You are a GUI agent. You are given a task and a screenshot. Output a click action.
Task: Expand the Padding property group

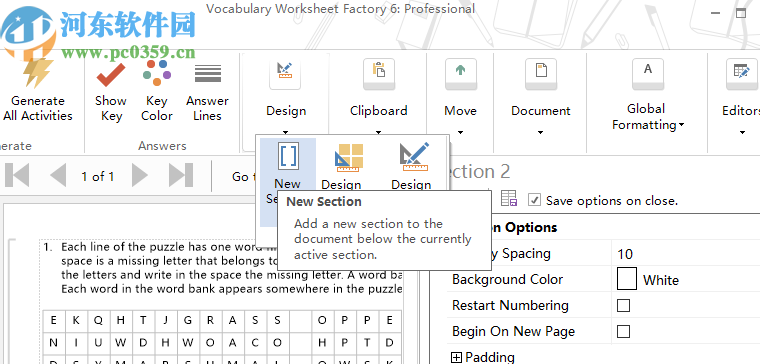click(456, 358)
